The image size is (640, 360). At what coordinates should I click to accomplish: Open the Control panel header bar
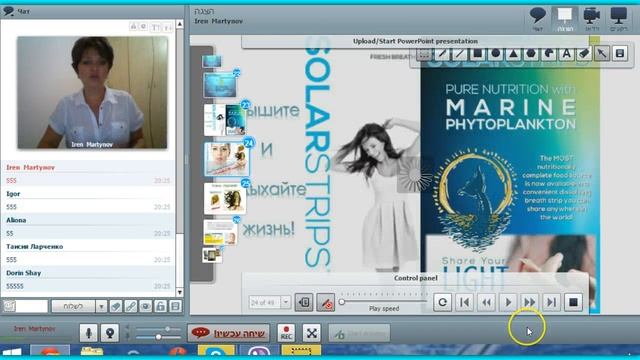(415, 278)
